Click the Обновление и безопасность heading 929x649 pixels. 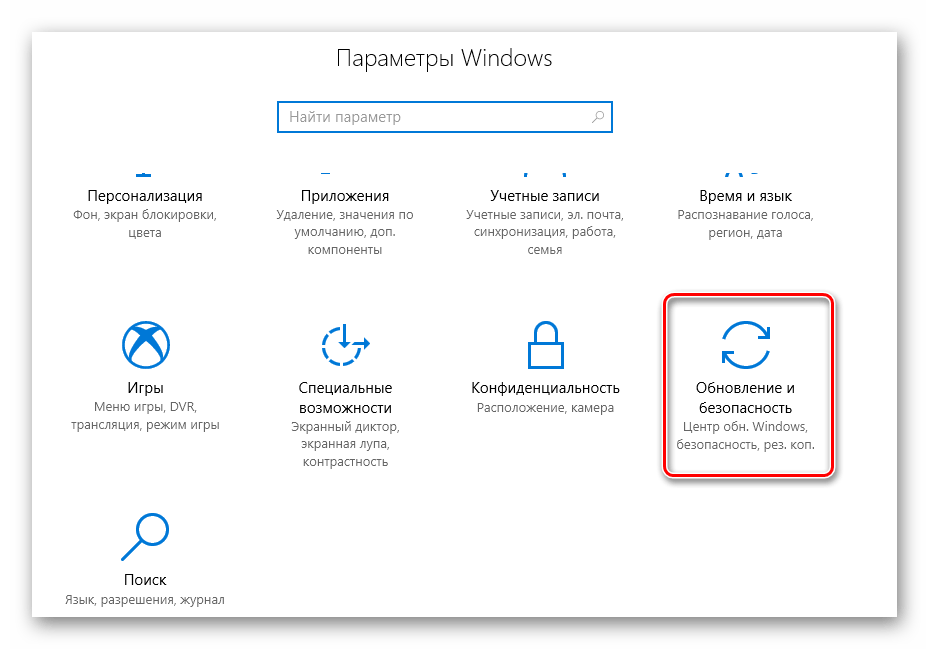point(745,398)
